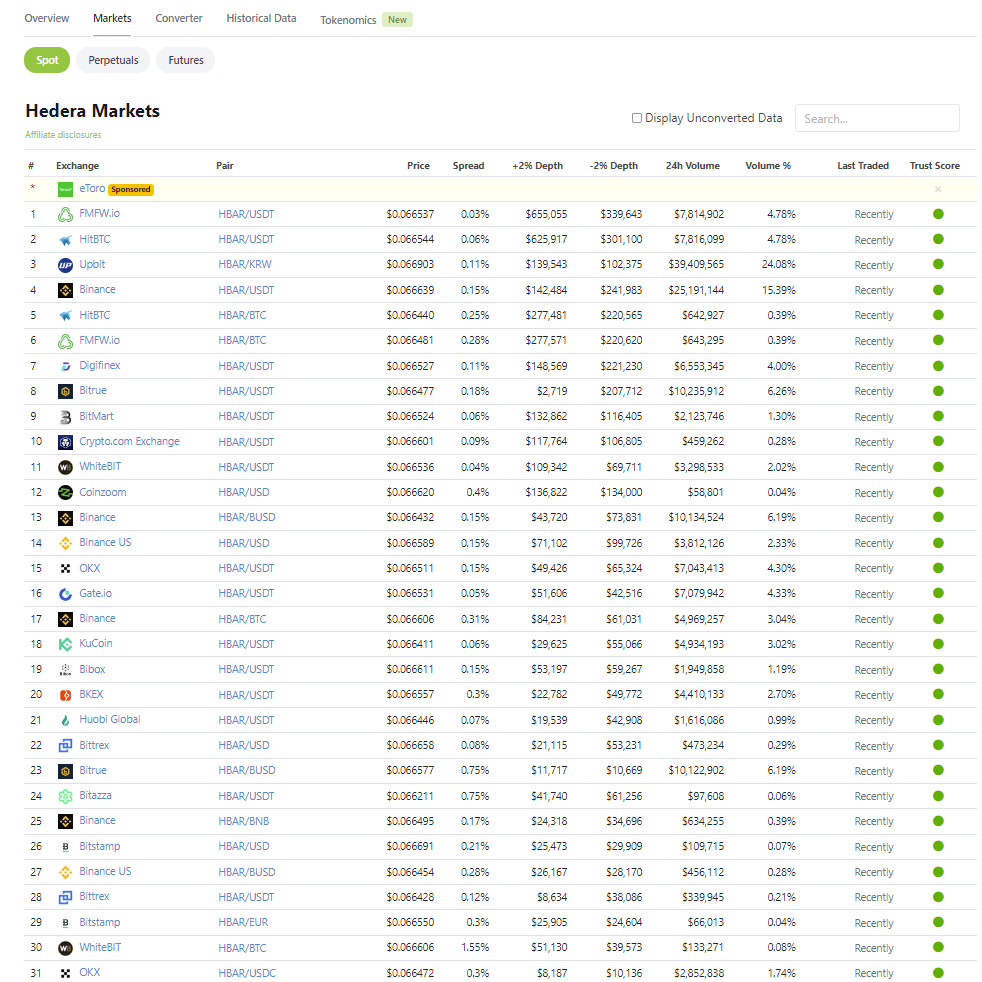This screenshot has width=982, height=982.
Task: Click the Bitazza logo icon
Action: pos(65,796)
